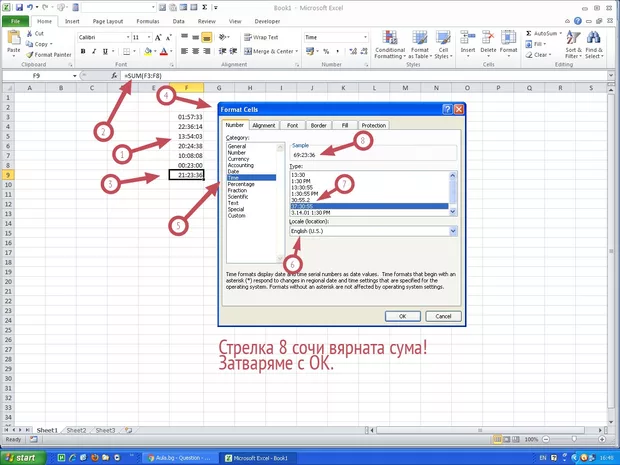
Task: Click OK in Format Cells dialog
Action: (x=403, y=316)
